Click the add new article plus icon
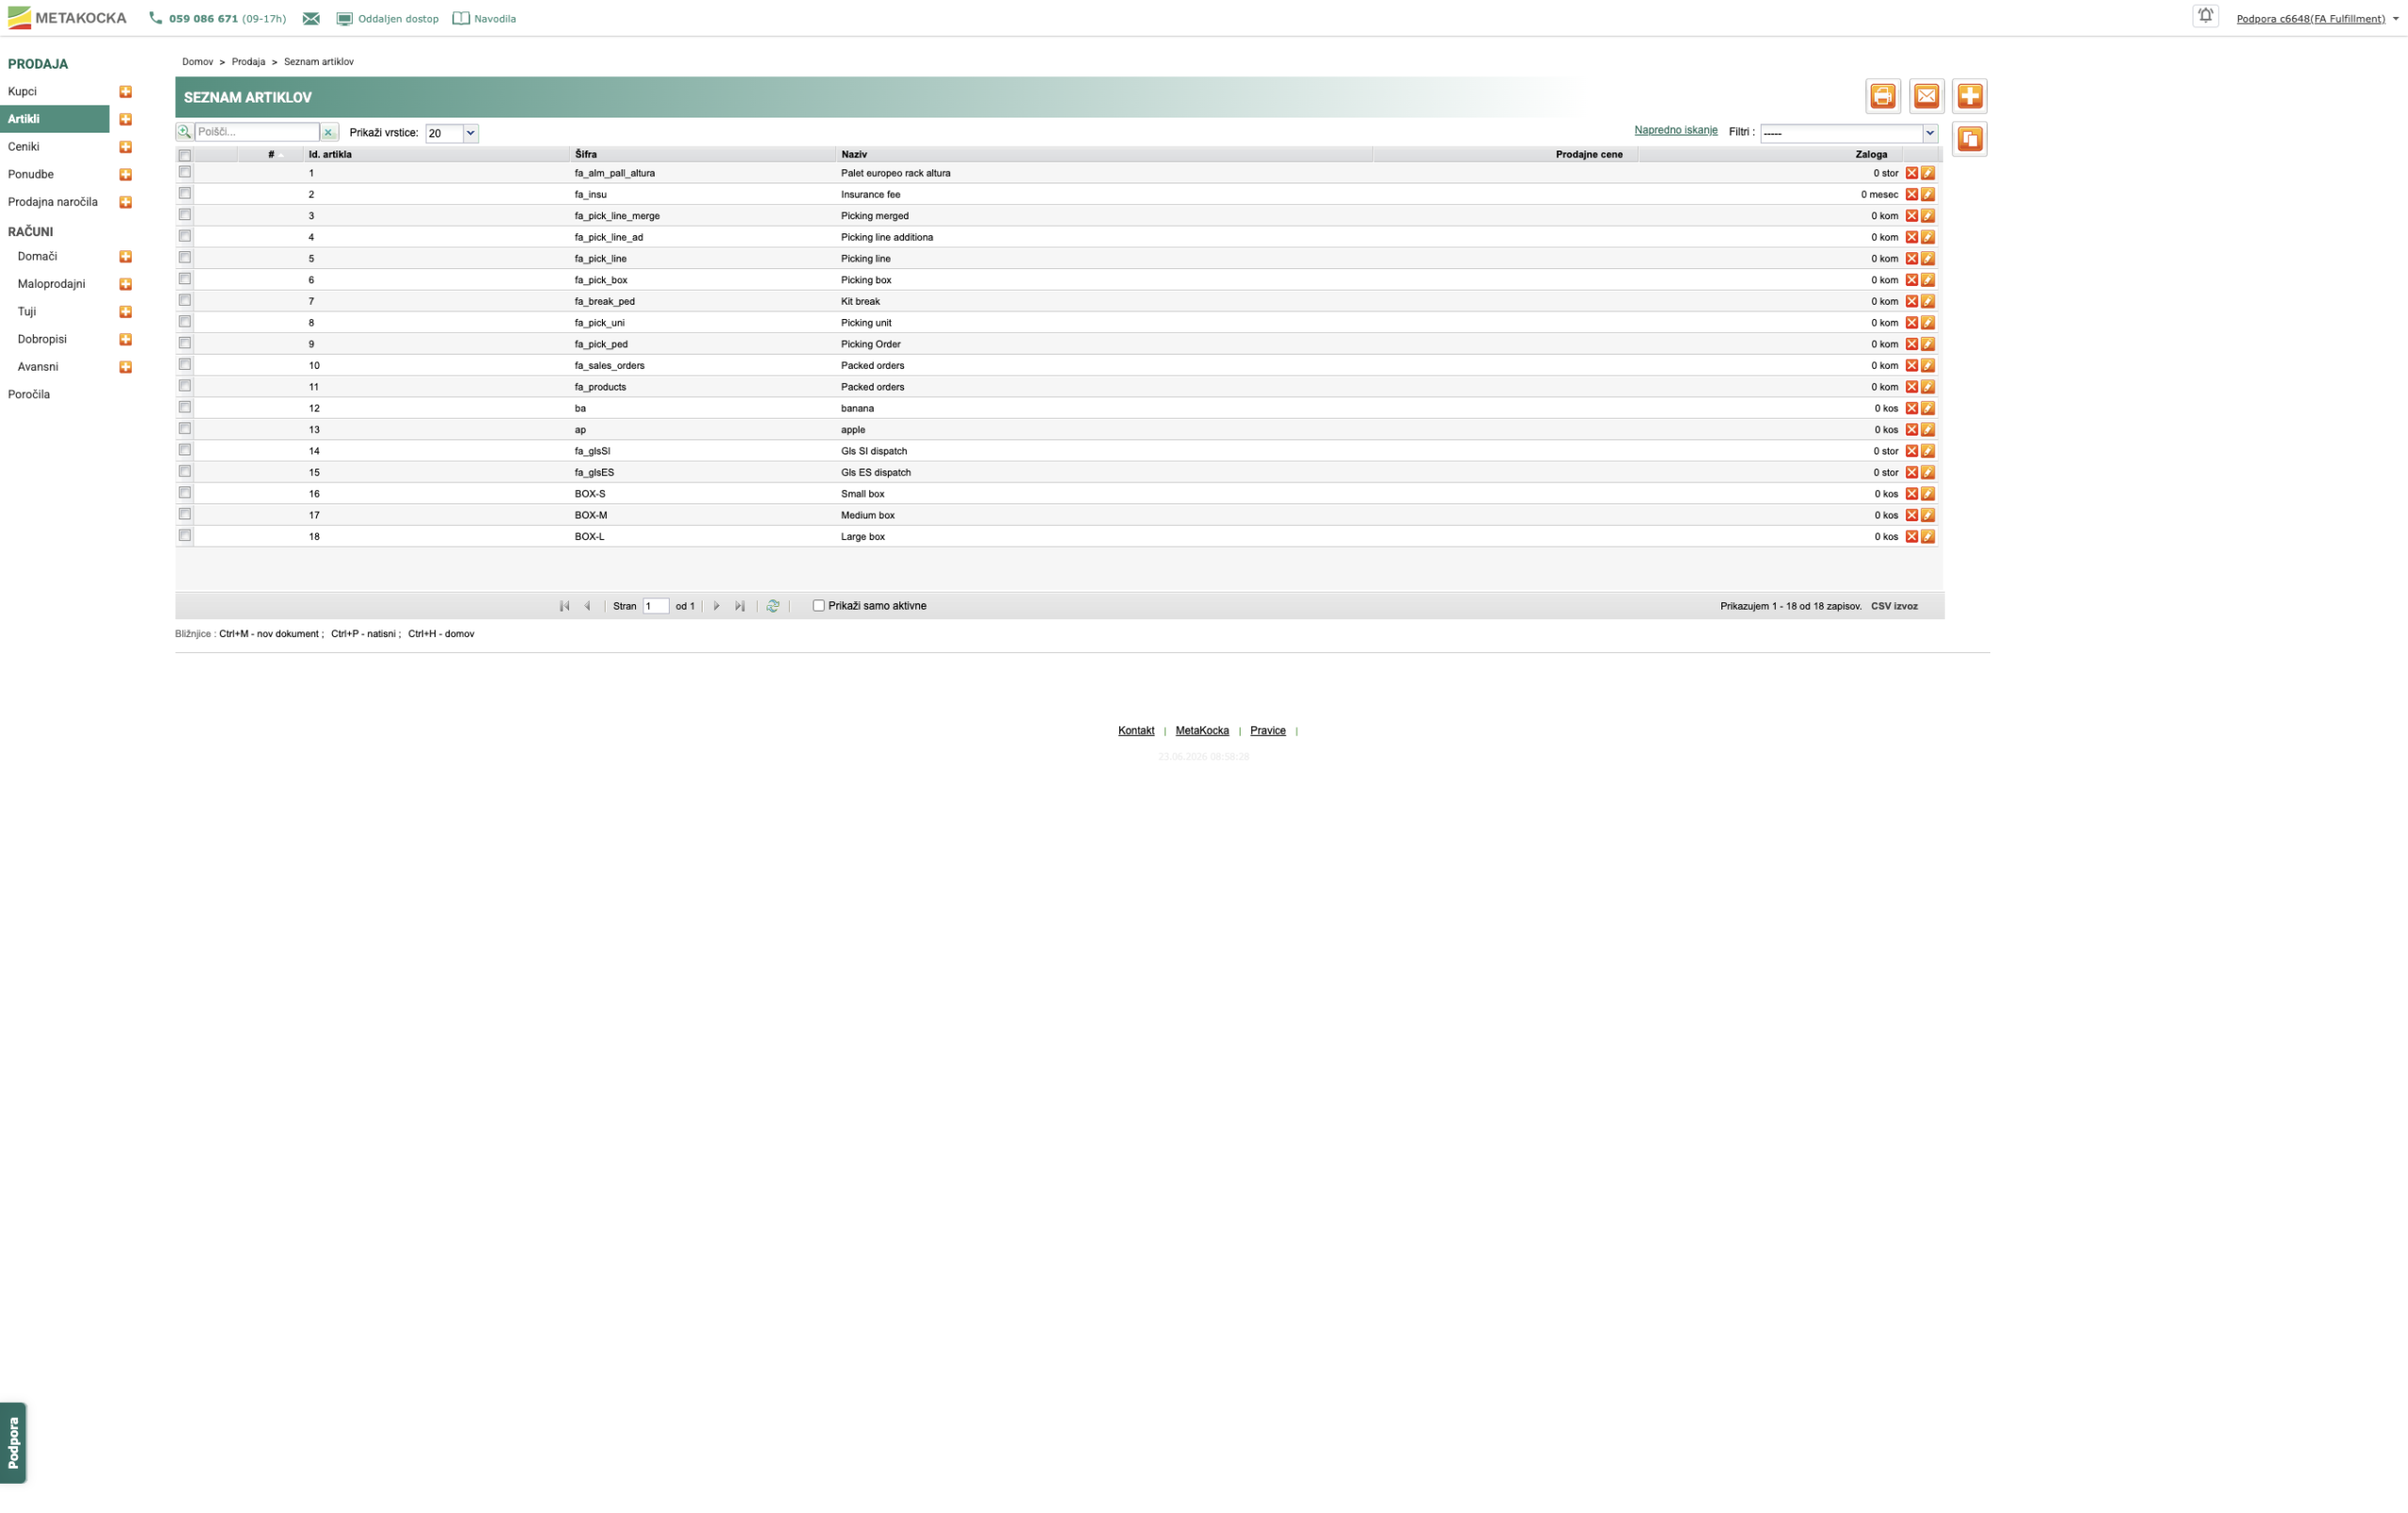The width and height of the screenshot is (2408, 1513). [1969, 96]
